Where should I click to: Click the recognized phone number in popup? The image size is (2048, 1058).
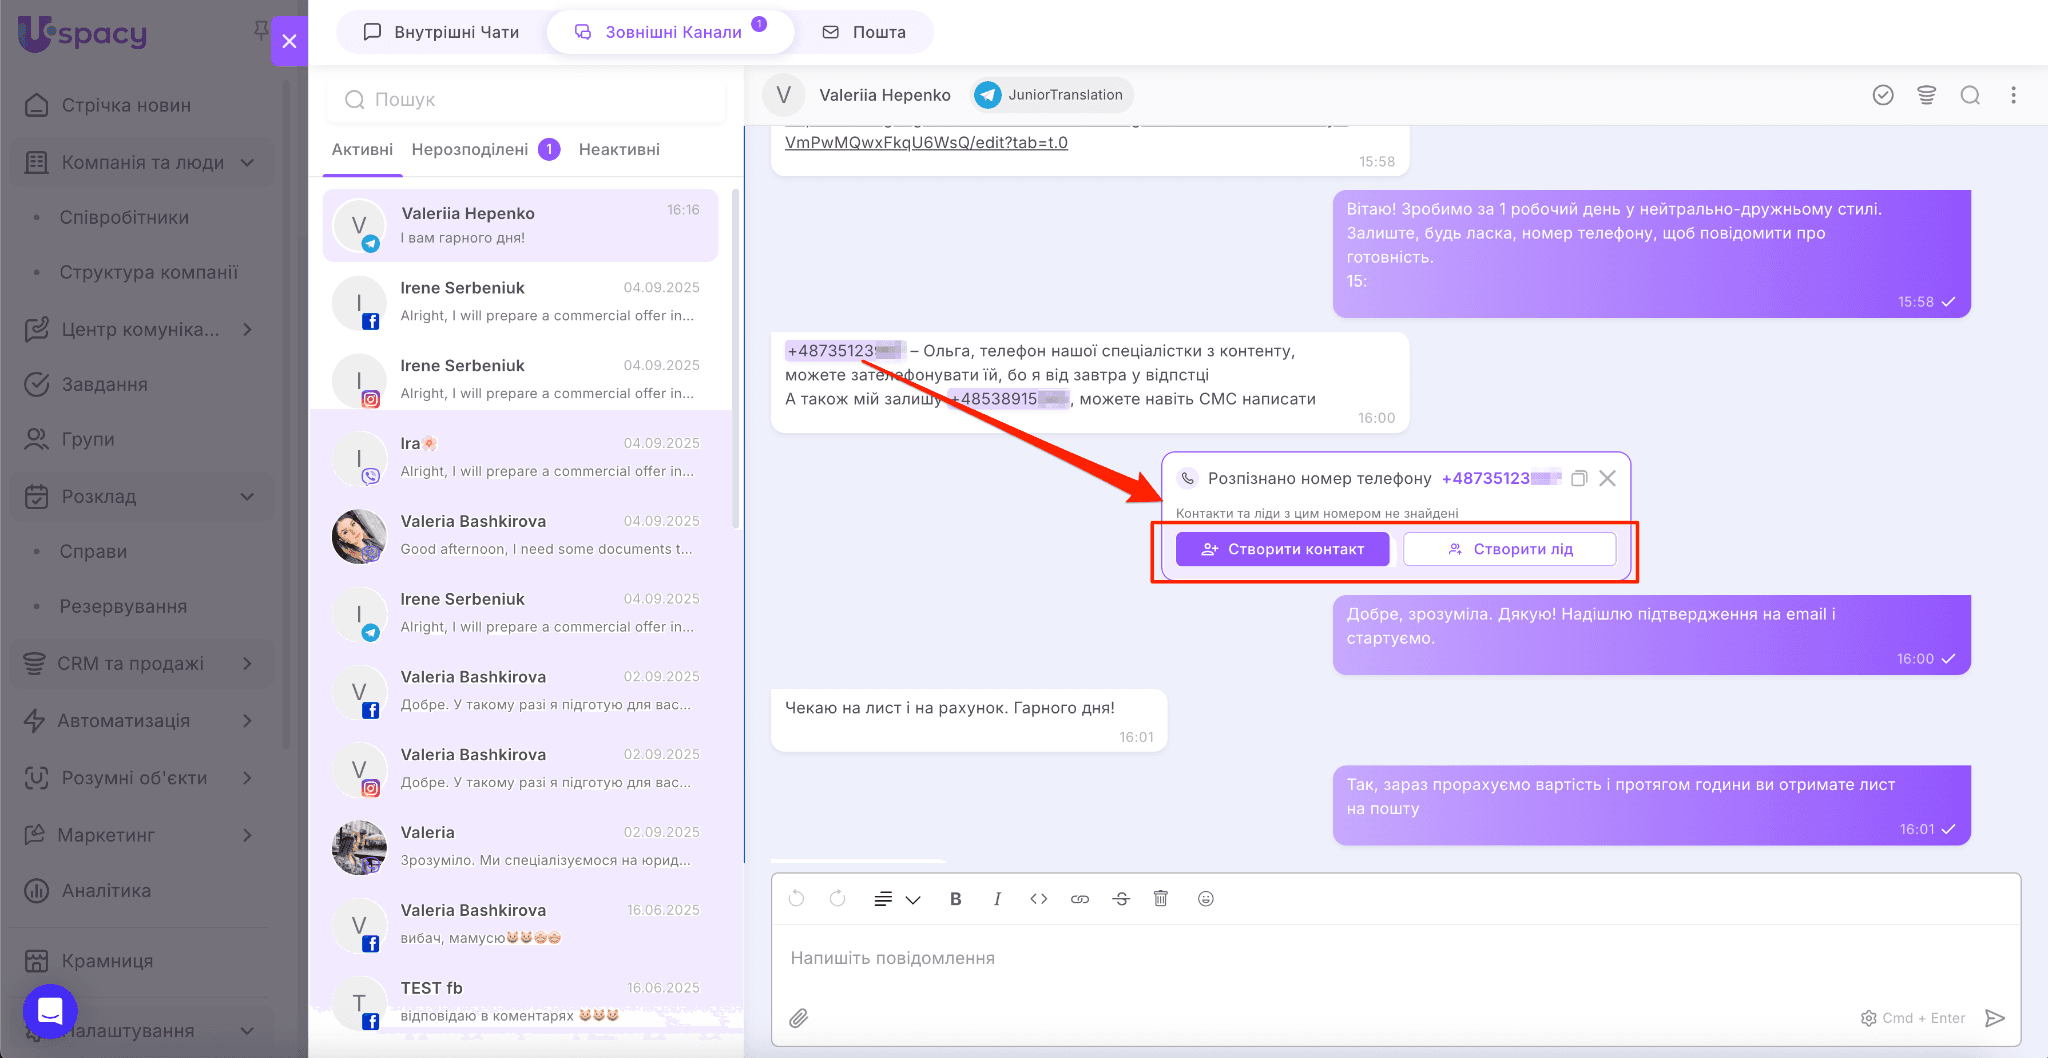tap(1500, 478)
